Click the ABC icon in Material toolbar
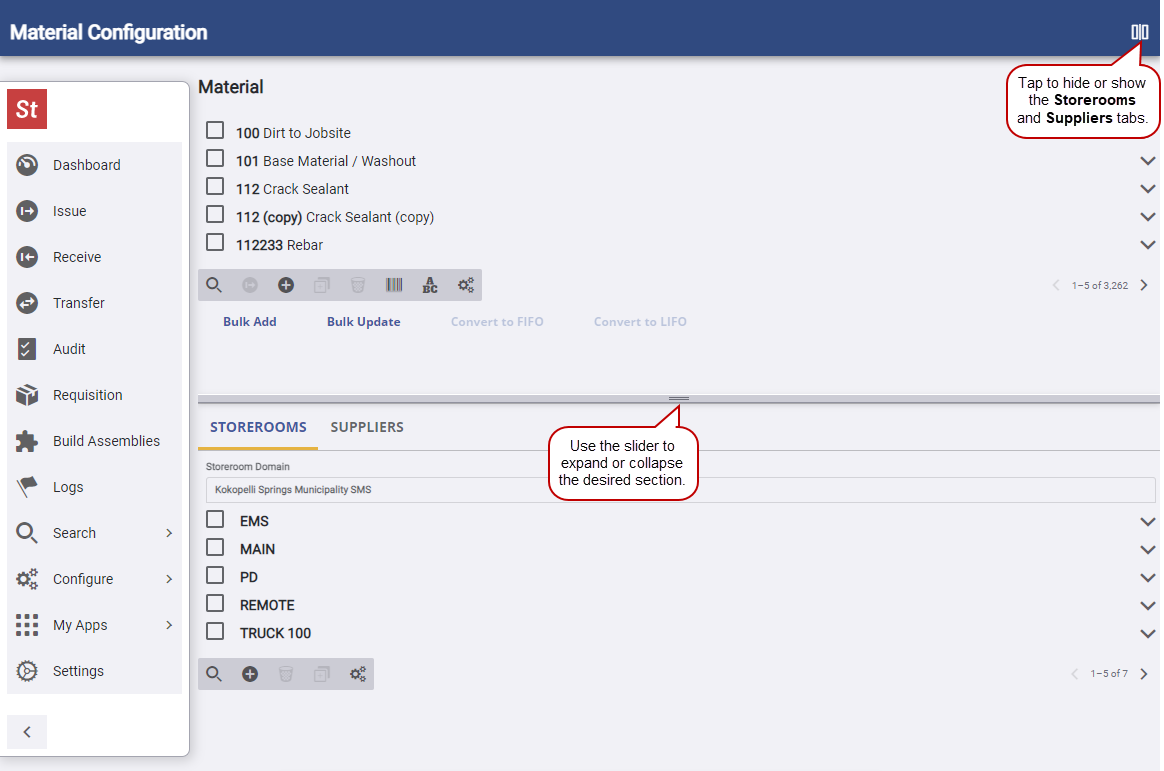Viewport: 1164px width, 771px height. coord(430,285)
